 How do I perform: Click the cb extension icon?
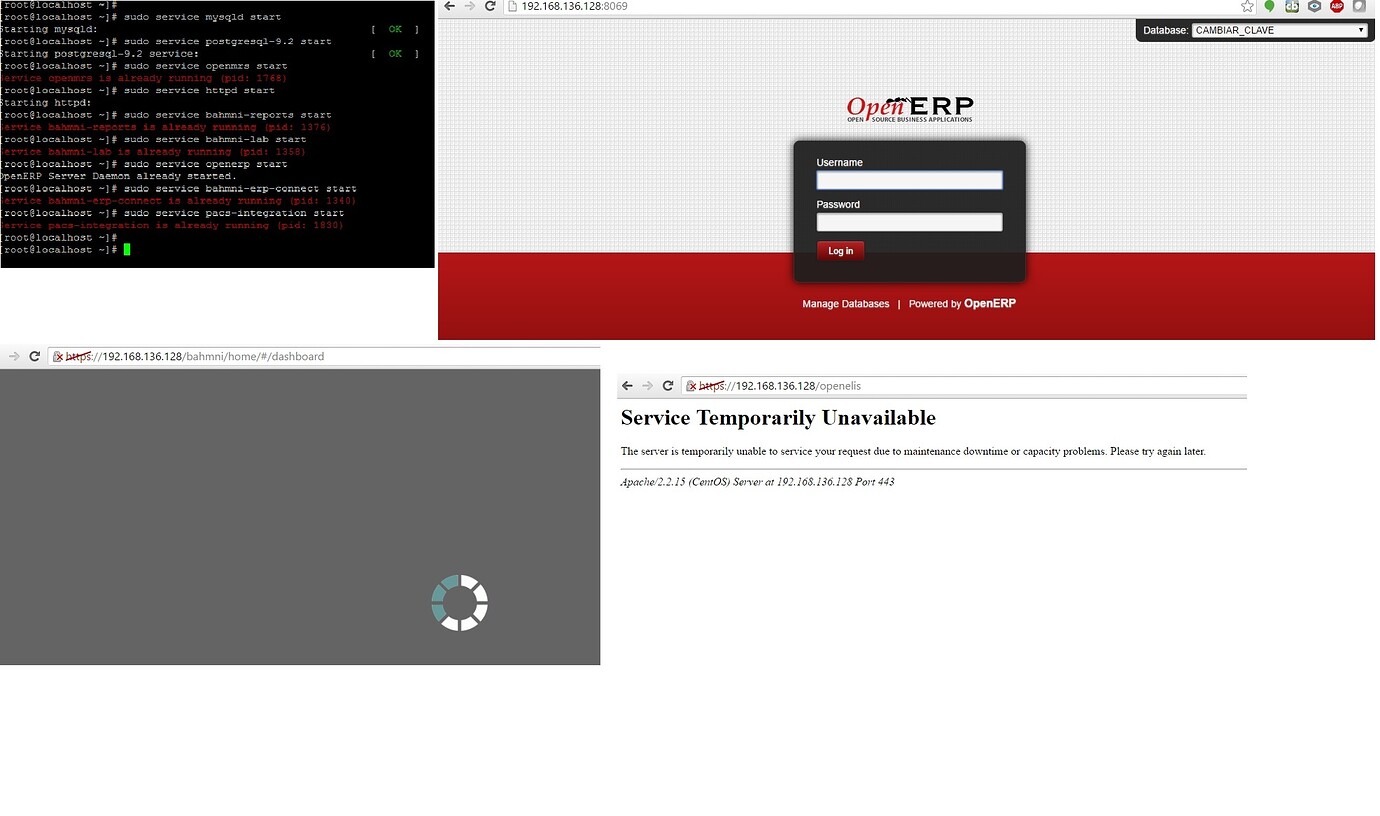tap(1291, 6)
